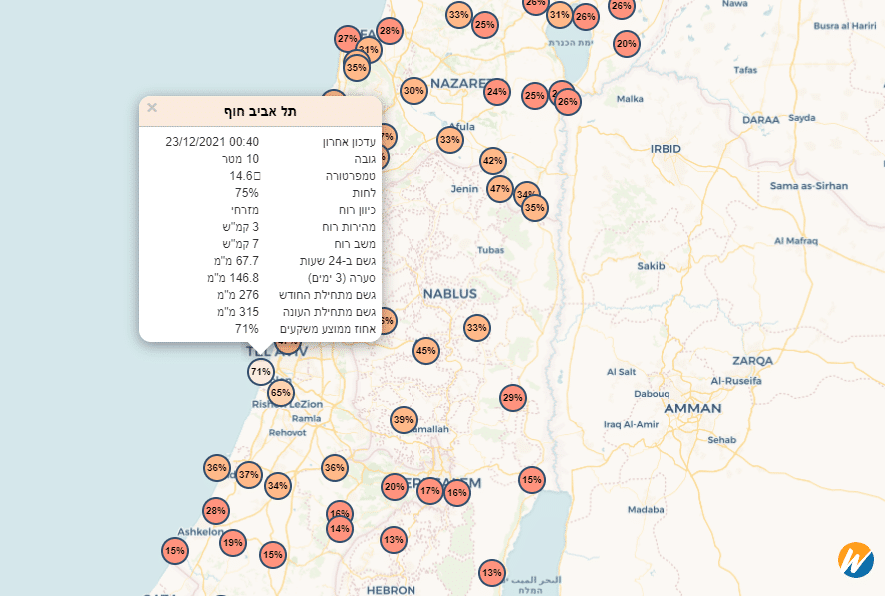Click the DARAA city label
Viewport: 885px width, 596px height.
tap(760, 120)
